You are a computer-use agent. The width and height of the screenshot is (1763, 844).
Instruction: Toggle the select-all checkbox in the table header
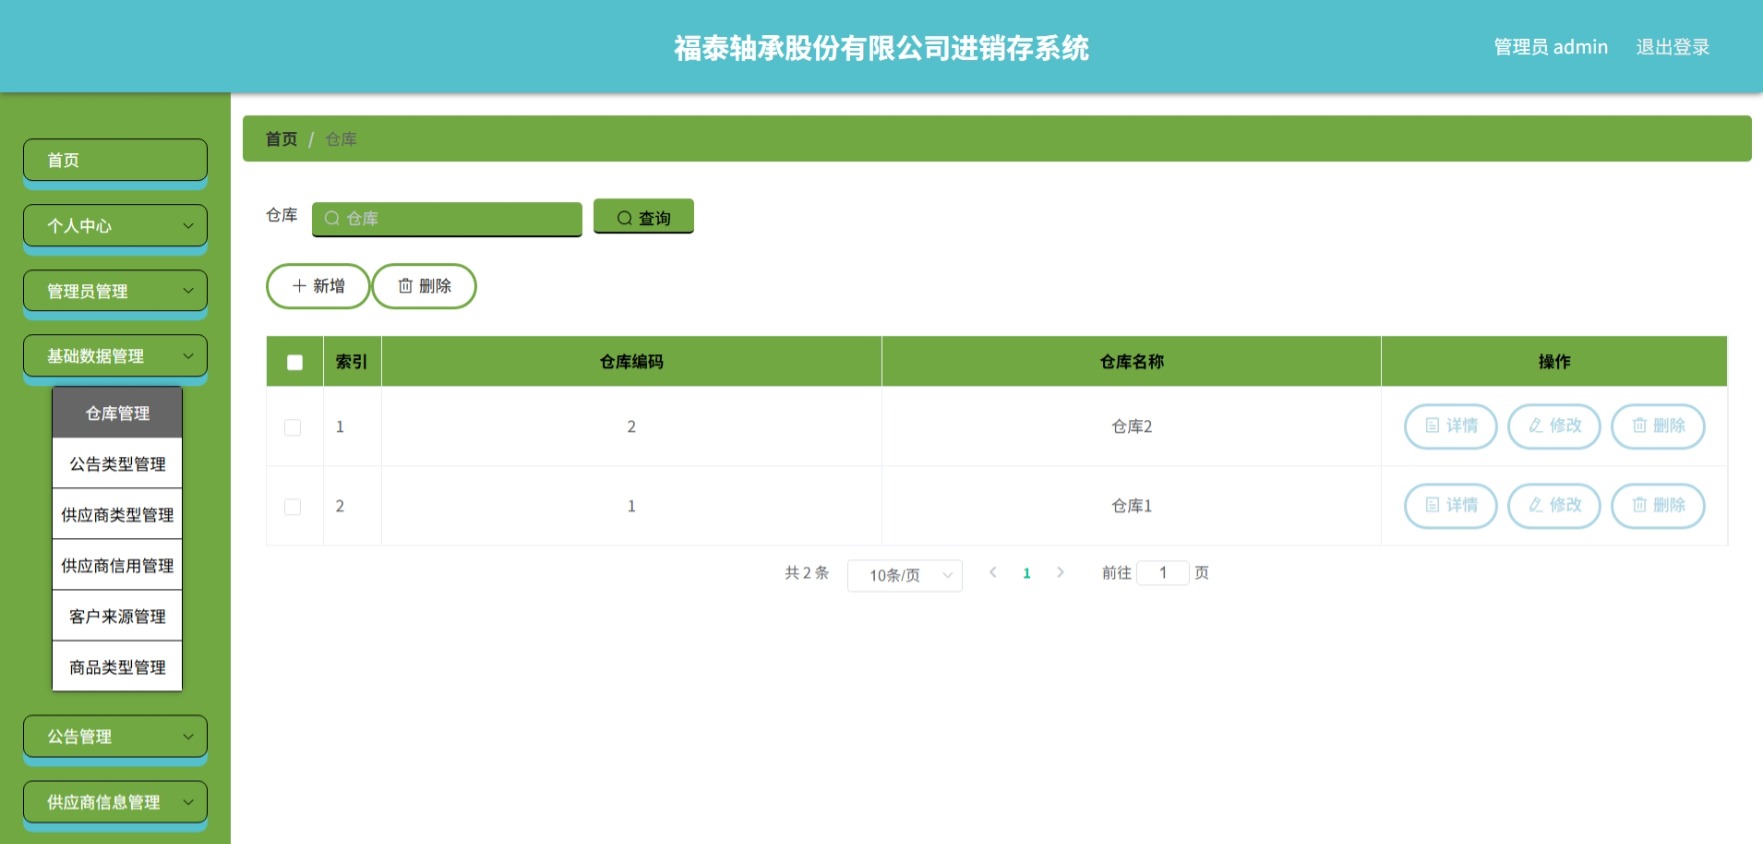(x=295, y=362)
